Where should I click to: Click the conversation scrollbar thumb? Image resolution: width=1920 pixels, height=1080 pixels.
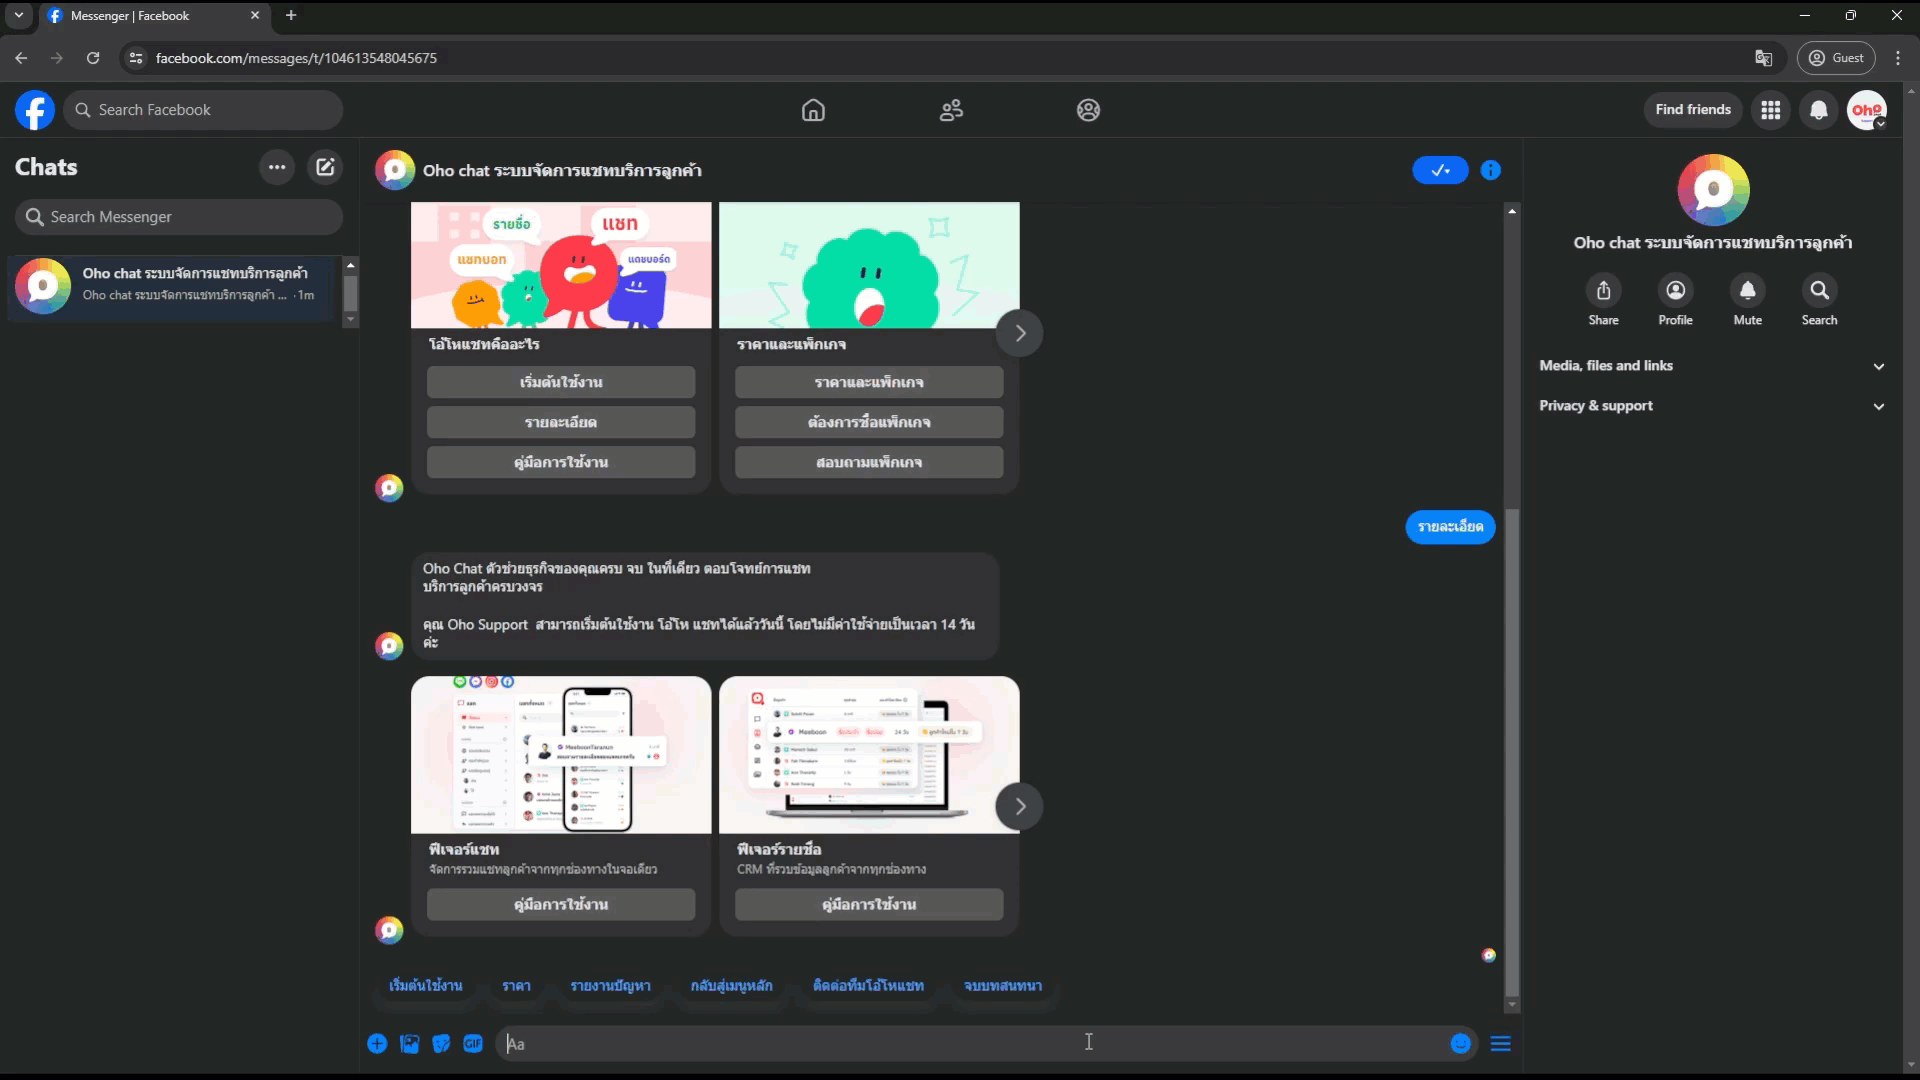pos(1512,752)
